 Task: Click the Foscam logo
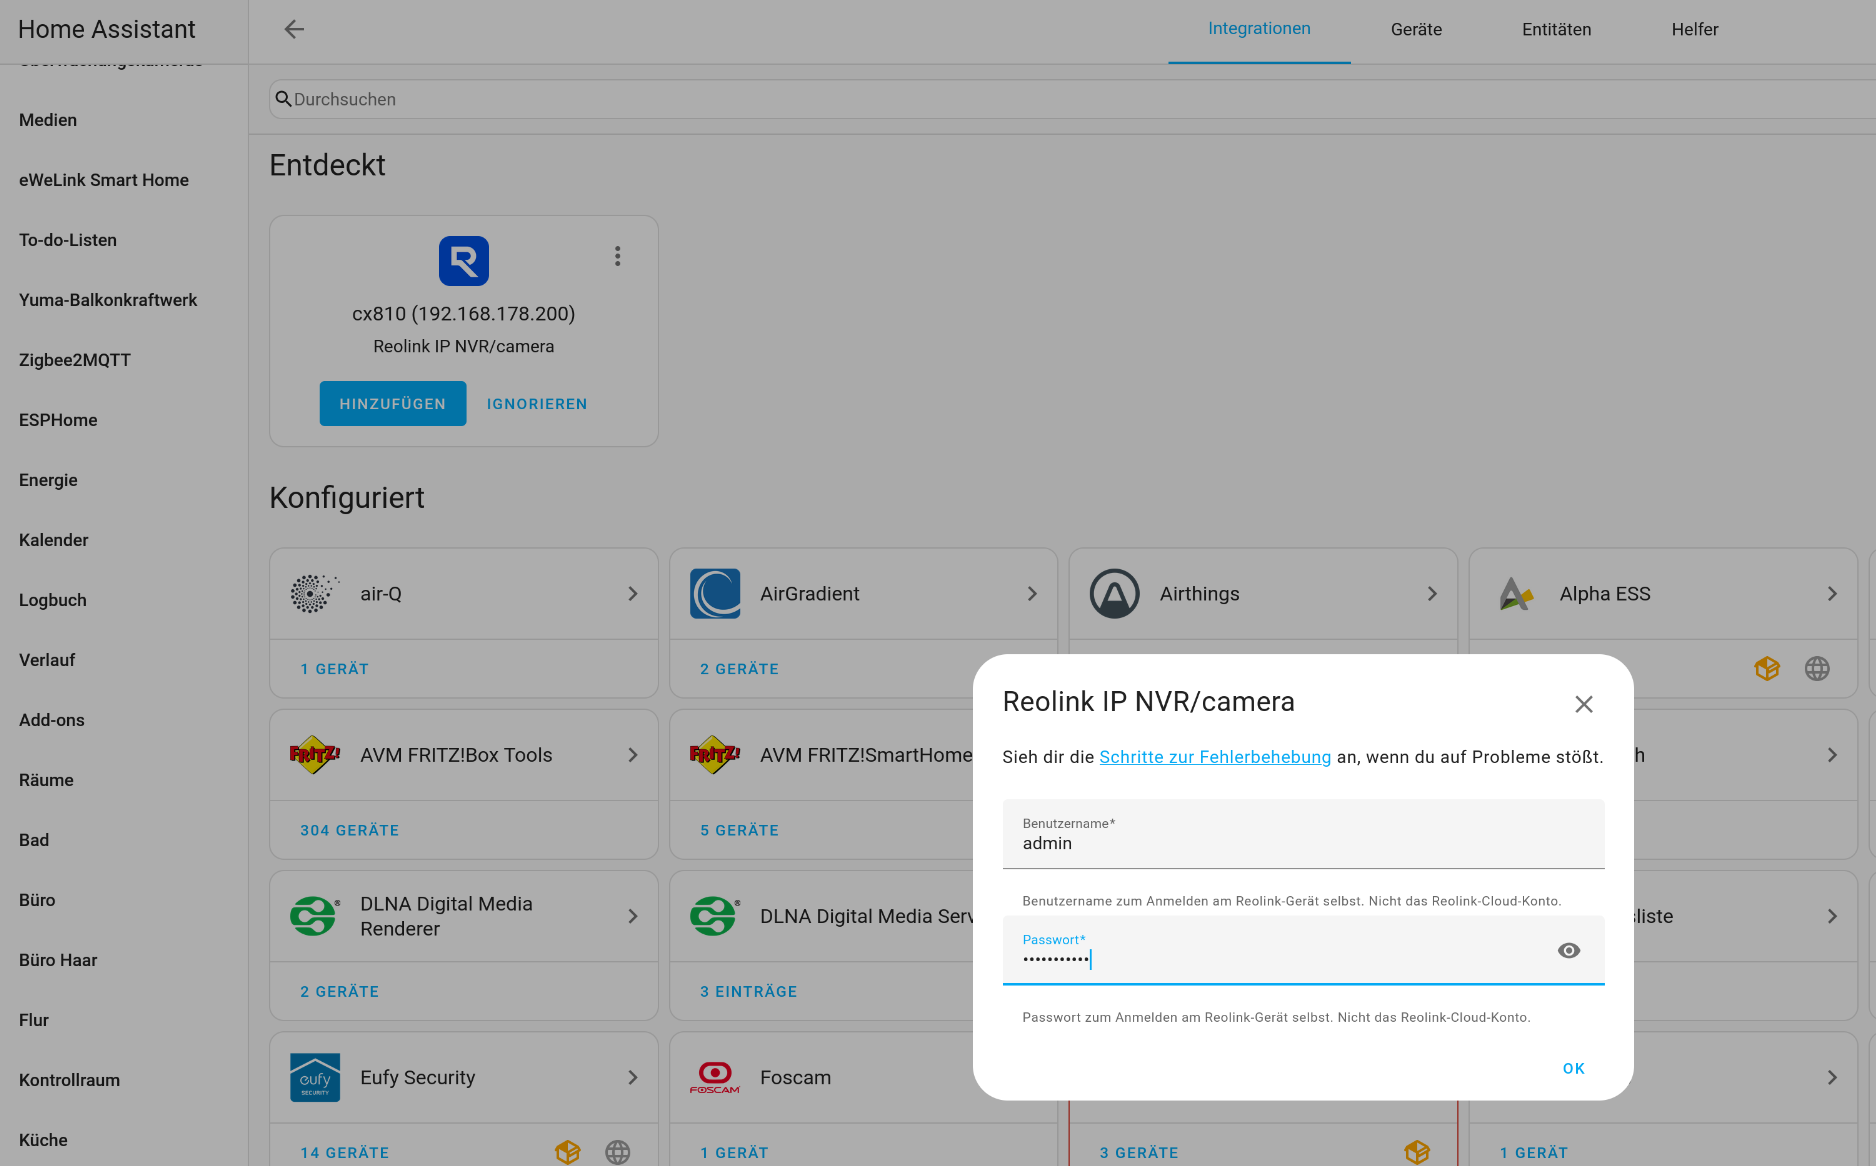715,1077
